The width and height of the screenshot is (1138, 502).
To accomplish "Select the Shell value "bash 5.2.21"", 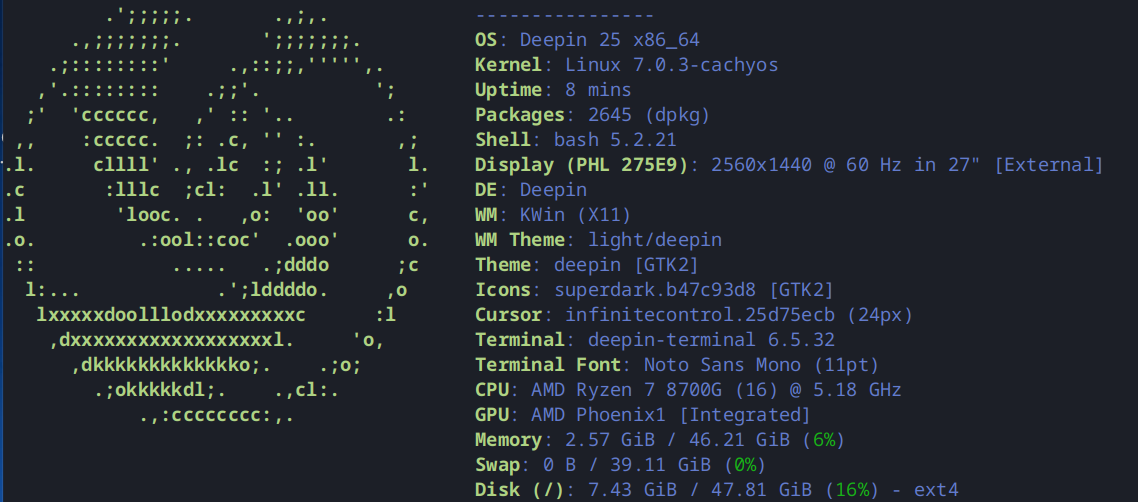I will pos(615,140).
